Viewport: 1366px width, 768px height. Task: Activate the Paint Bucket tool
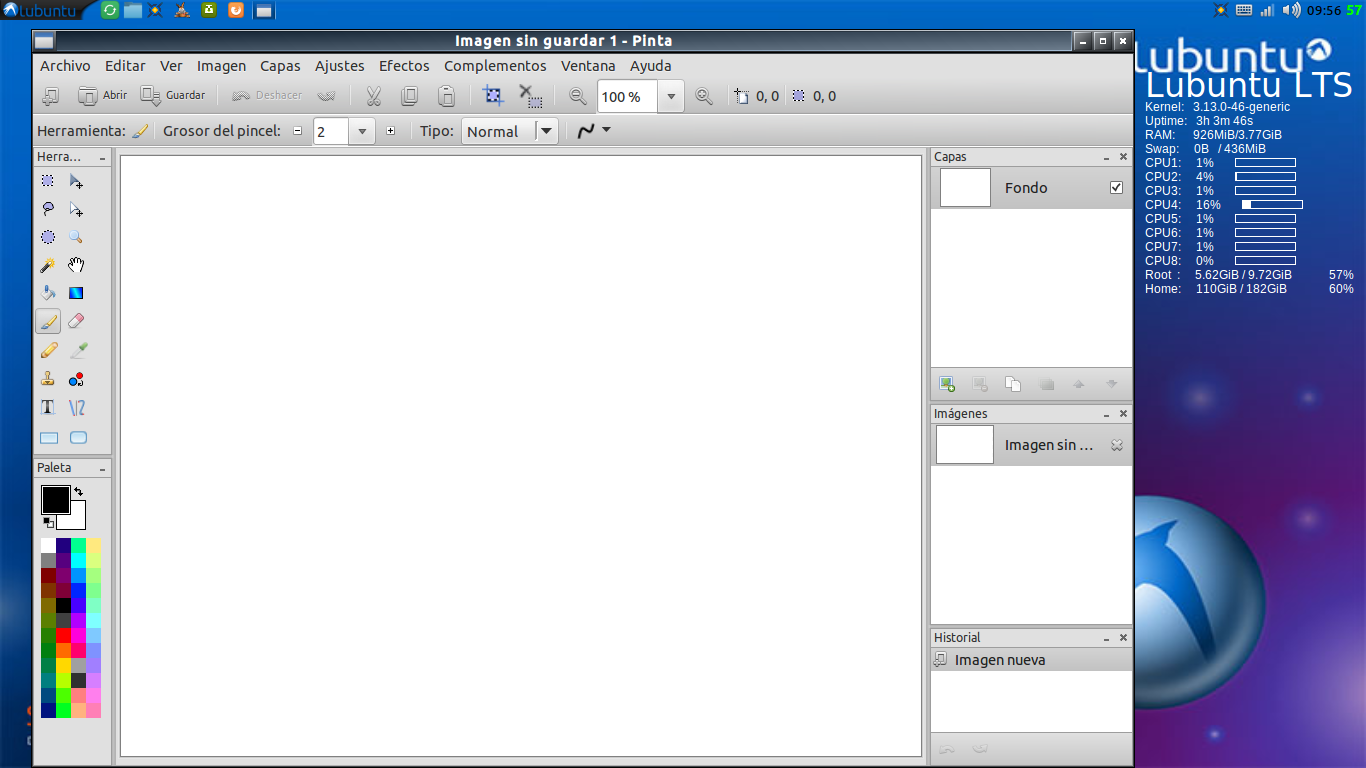coord(48,293)
